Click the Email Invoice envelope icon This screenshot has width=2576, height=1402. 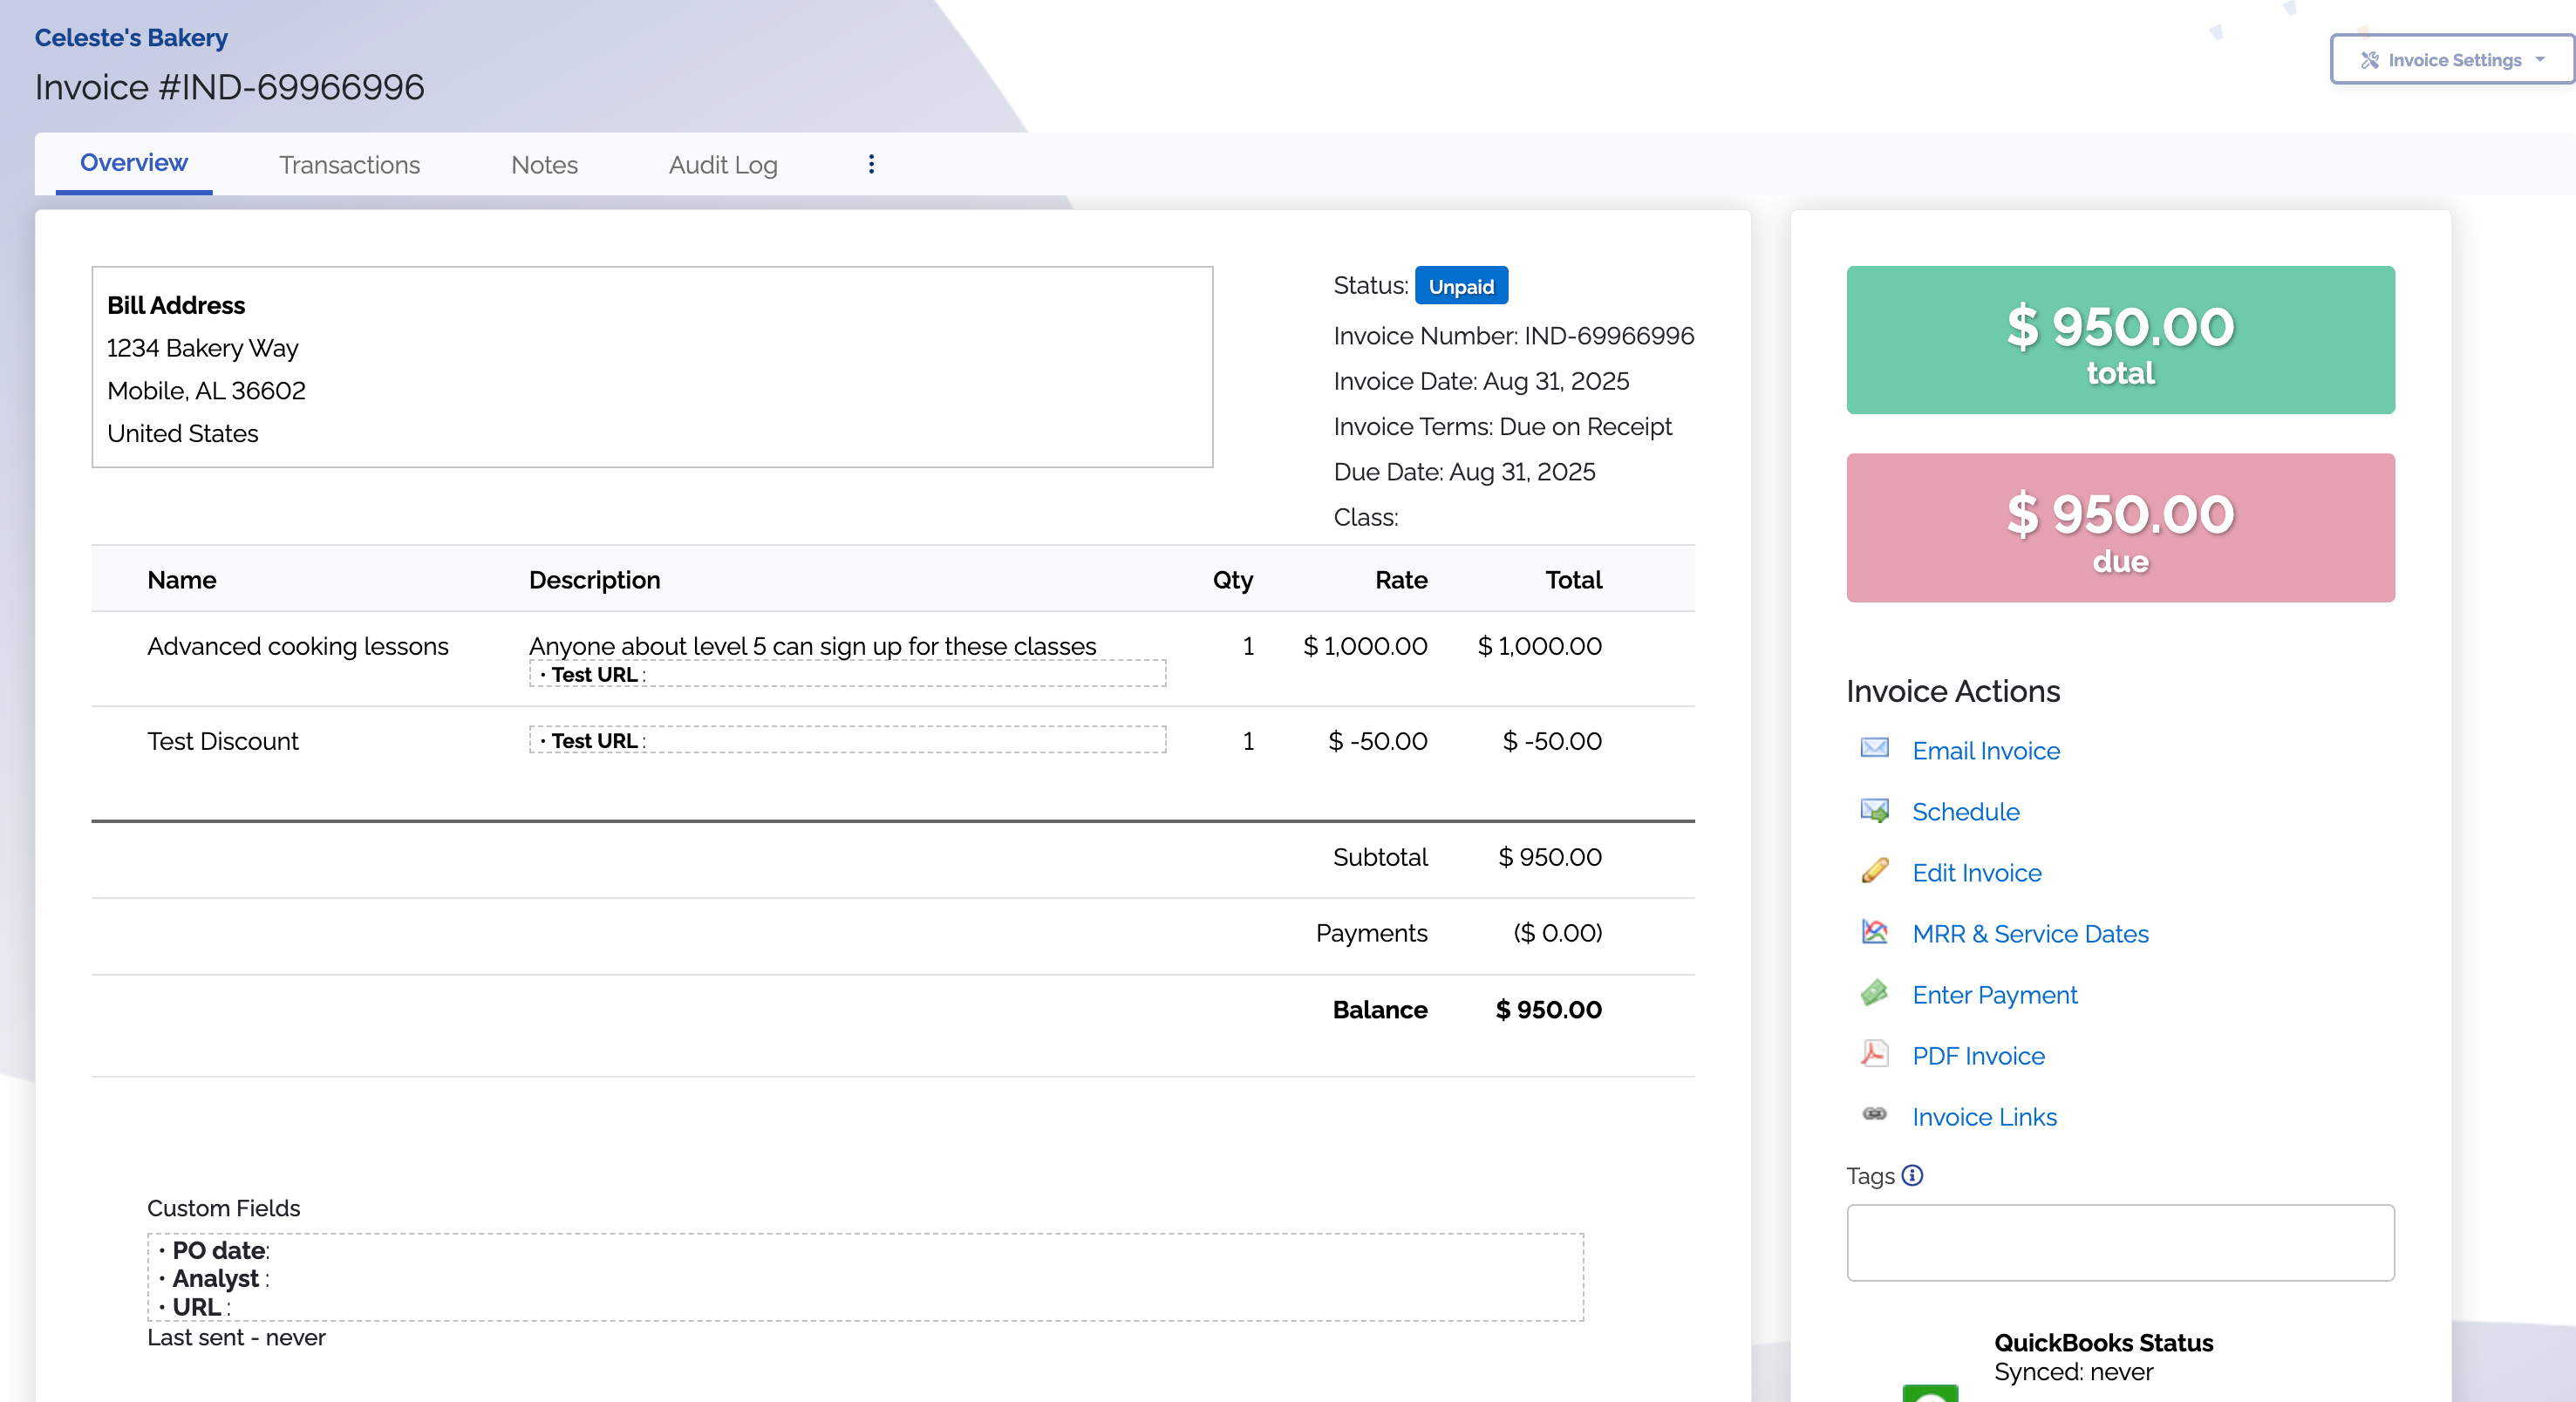coord(1874,748)
